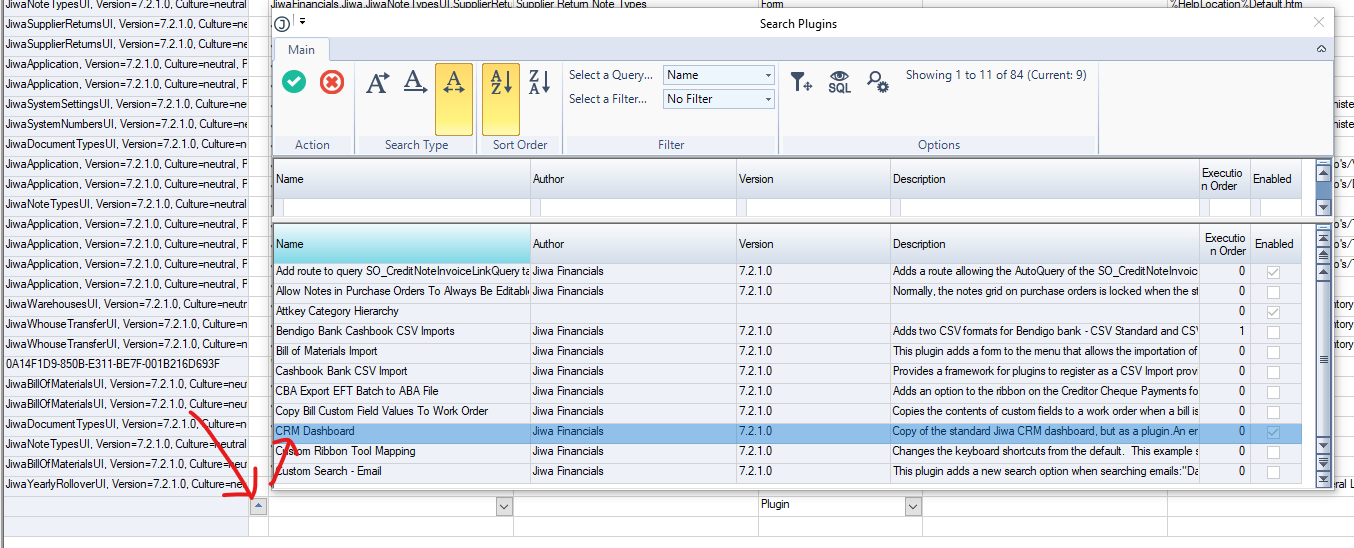This screenshot has height=548, width=1354.
Task: Sort results descending Z to A
Action: [x=539, y=83]
